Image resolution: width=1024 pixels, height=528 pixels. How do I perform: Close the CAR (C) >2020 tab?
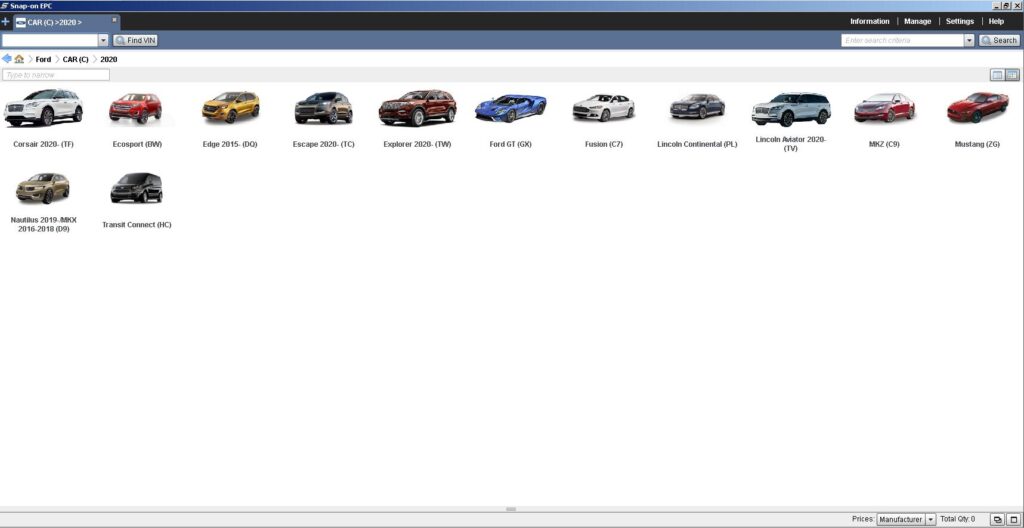(x=114, y=20)
